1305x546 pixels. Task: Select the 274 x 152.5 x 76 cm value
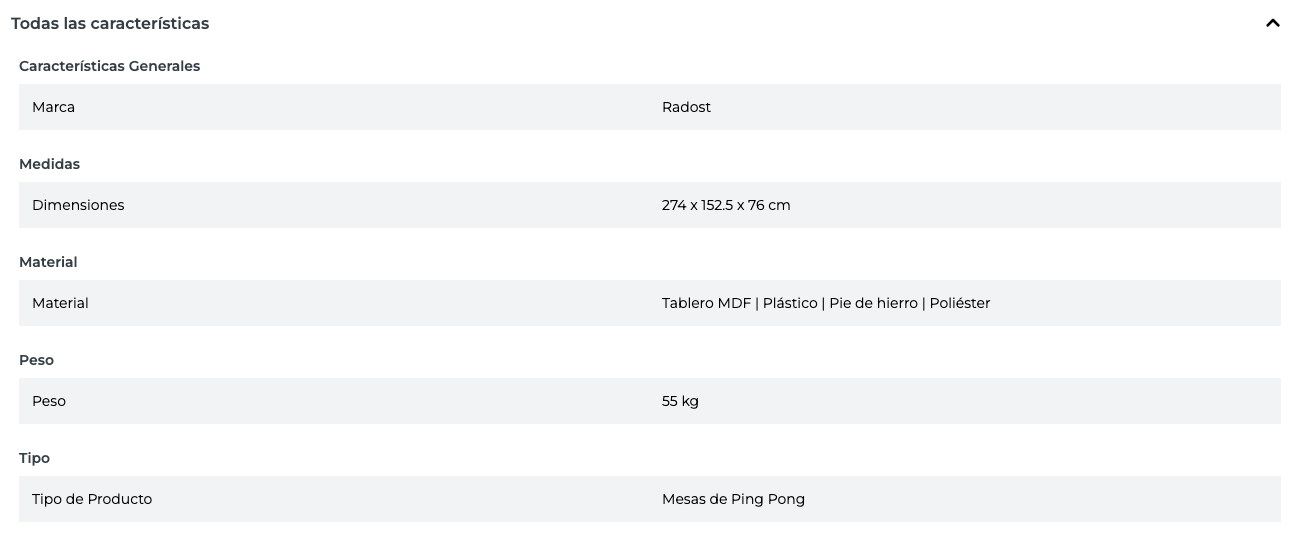[x=726, y=205]
